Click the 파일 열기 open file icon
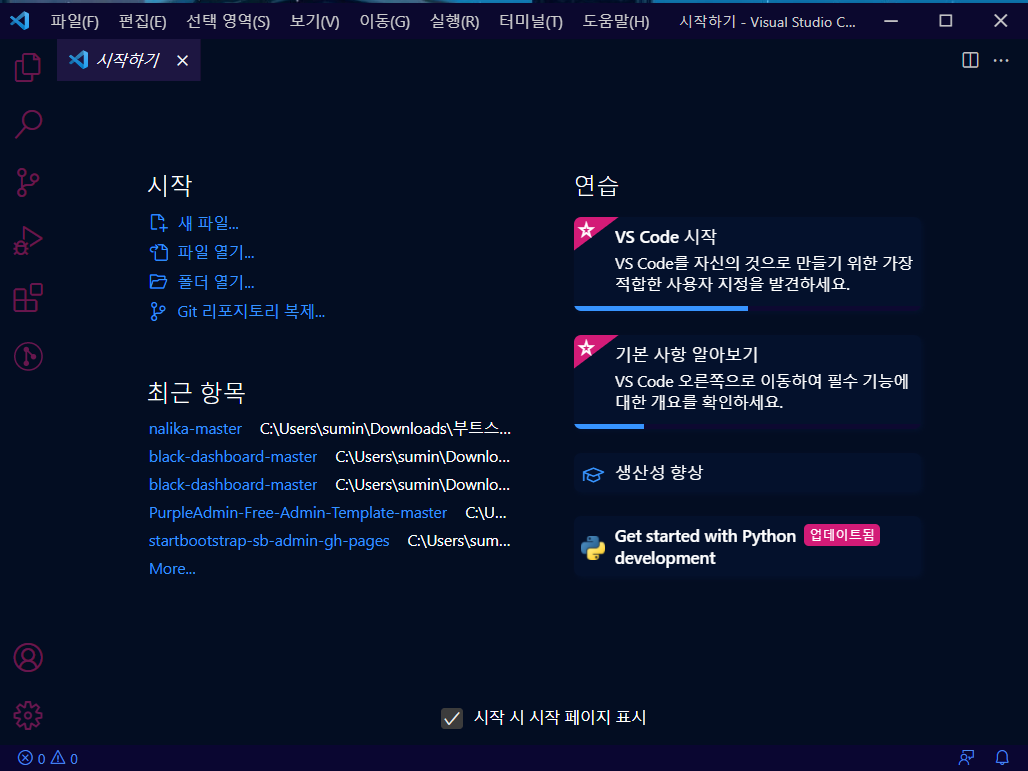The image size is (1028, 771). click(x=158, y=252)
